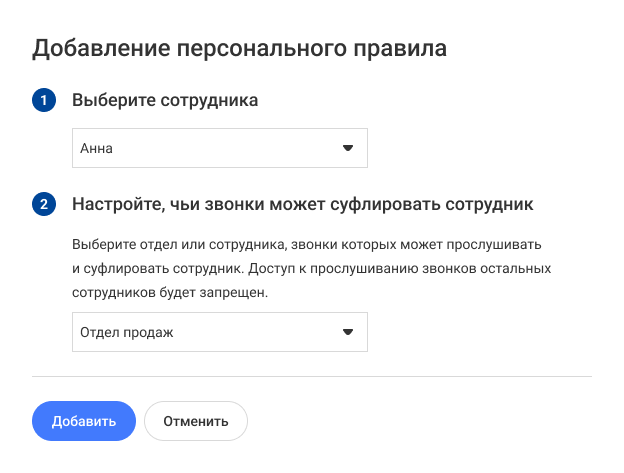
Task: Select the Выберите сотрудника heading
Action: [165, 100]
